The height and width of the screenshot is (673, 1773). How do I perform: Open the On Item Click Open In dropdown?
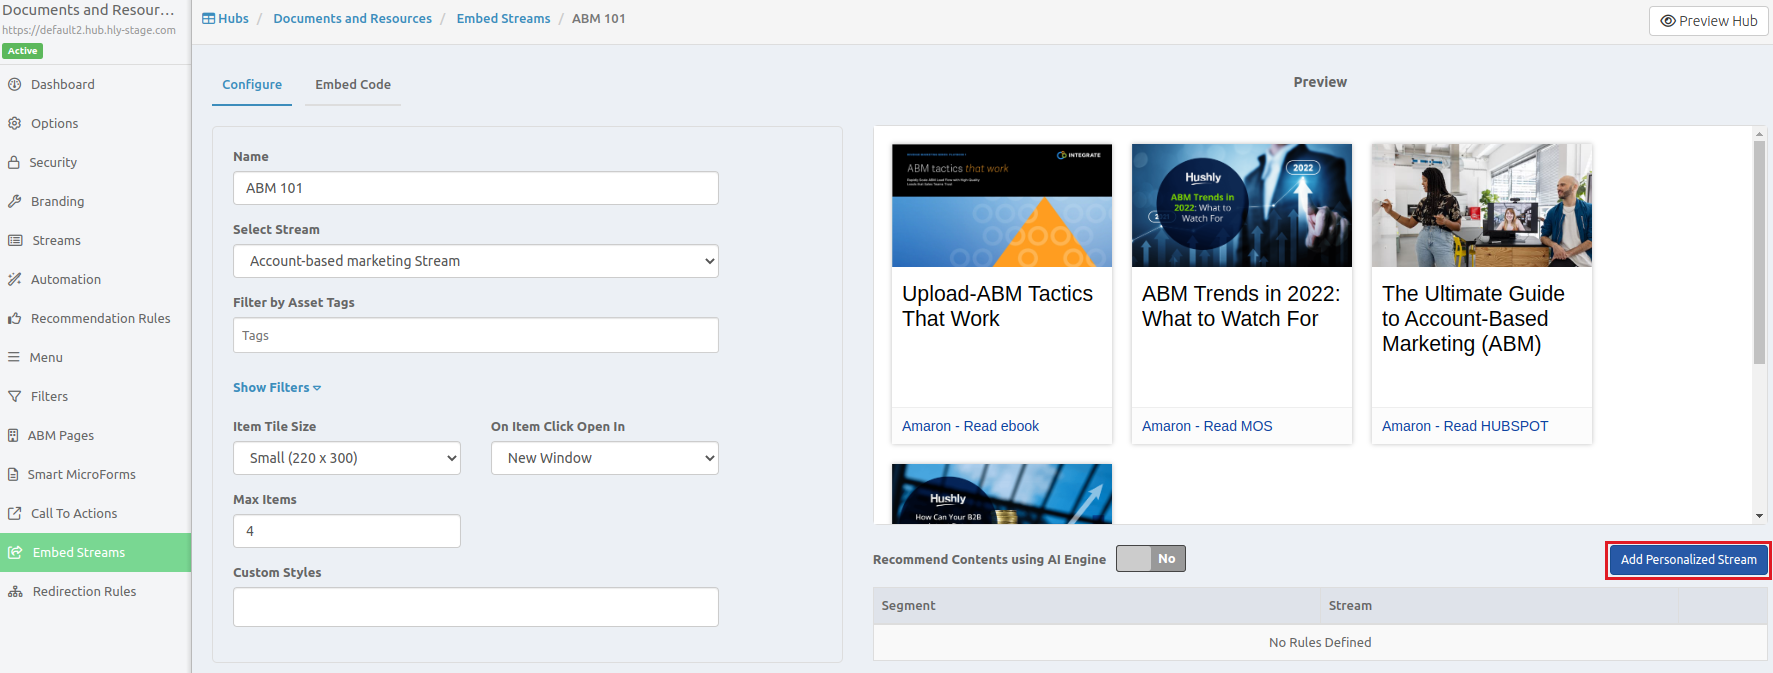[605, 458]
